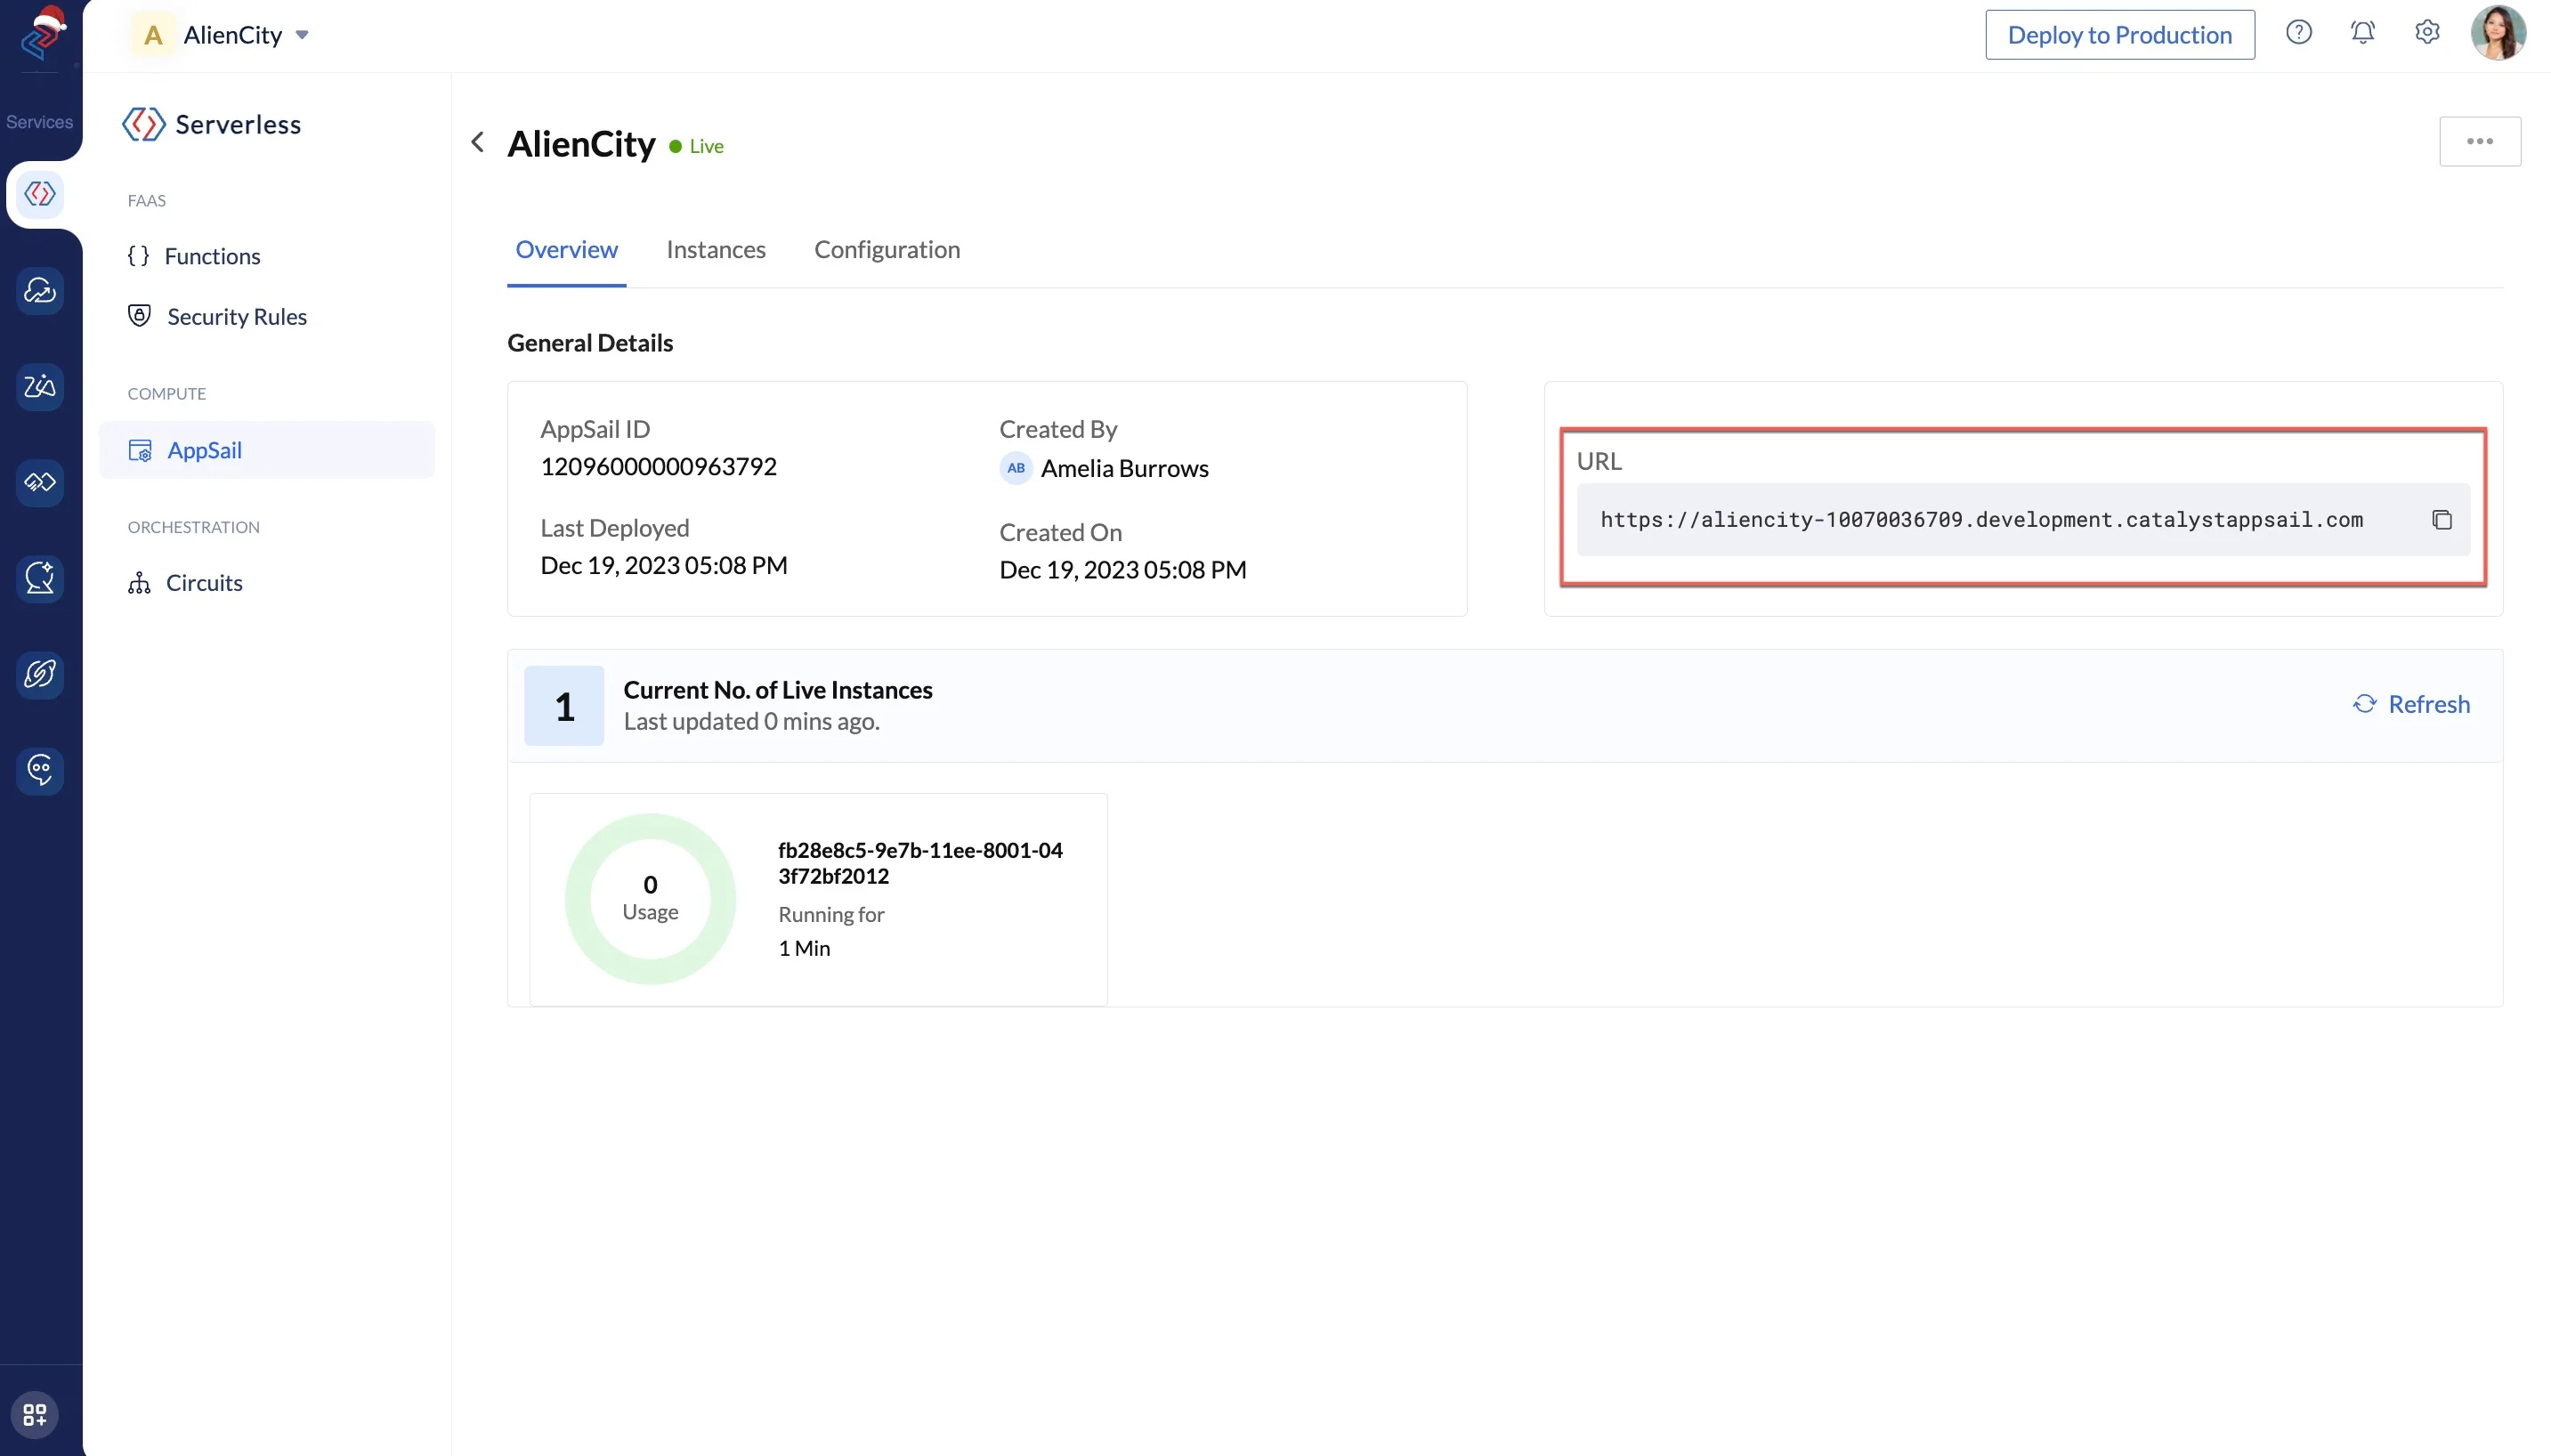This screenshot has height=1456, width=2551.
Task: Open the notifications bell icon
Action: [2362, 33]
